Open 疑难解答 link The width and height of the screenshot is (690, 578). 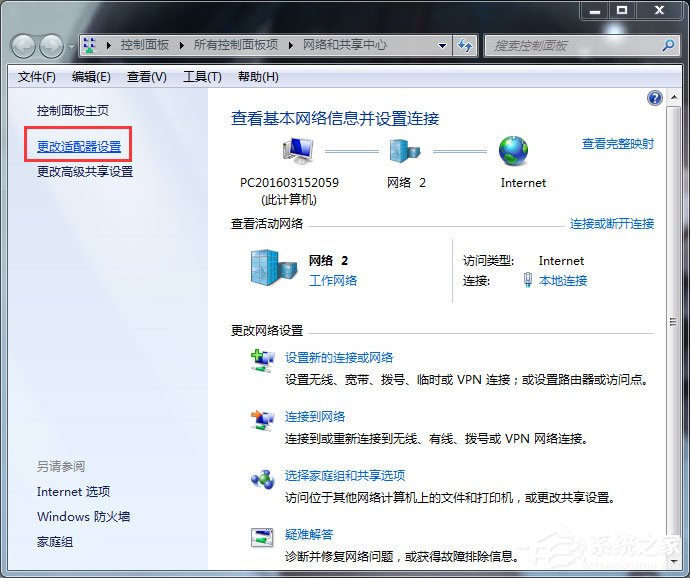[x=309, y=534]
